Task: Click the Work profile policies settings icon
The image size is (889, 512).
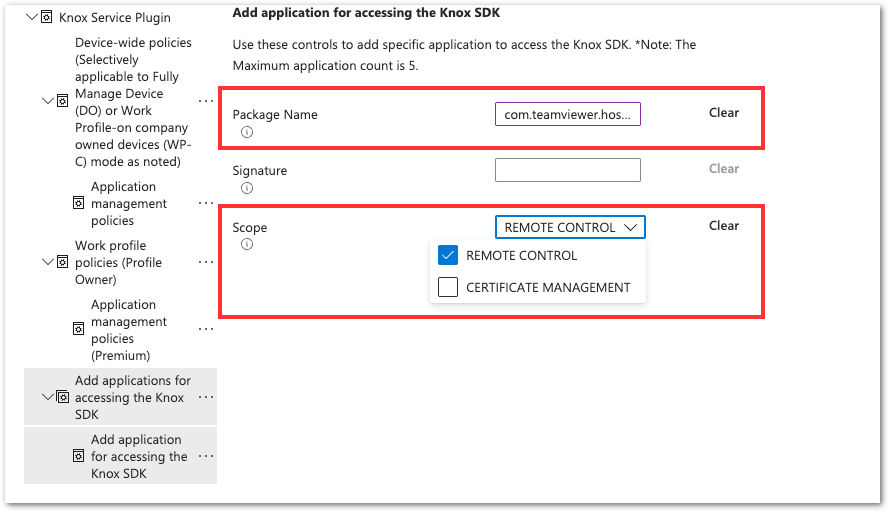Action: point(62,262)
